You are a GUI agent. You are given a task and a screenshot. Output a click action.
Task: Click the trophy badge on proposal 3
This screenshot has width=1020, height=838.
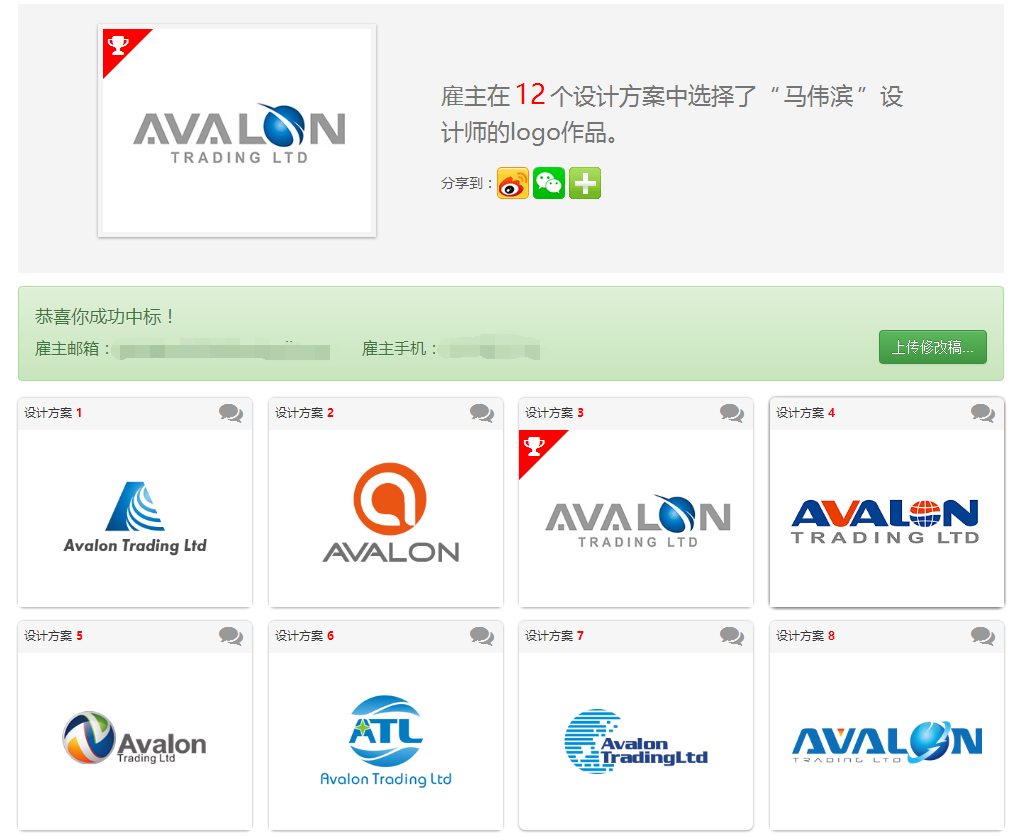pos(536,446)
